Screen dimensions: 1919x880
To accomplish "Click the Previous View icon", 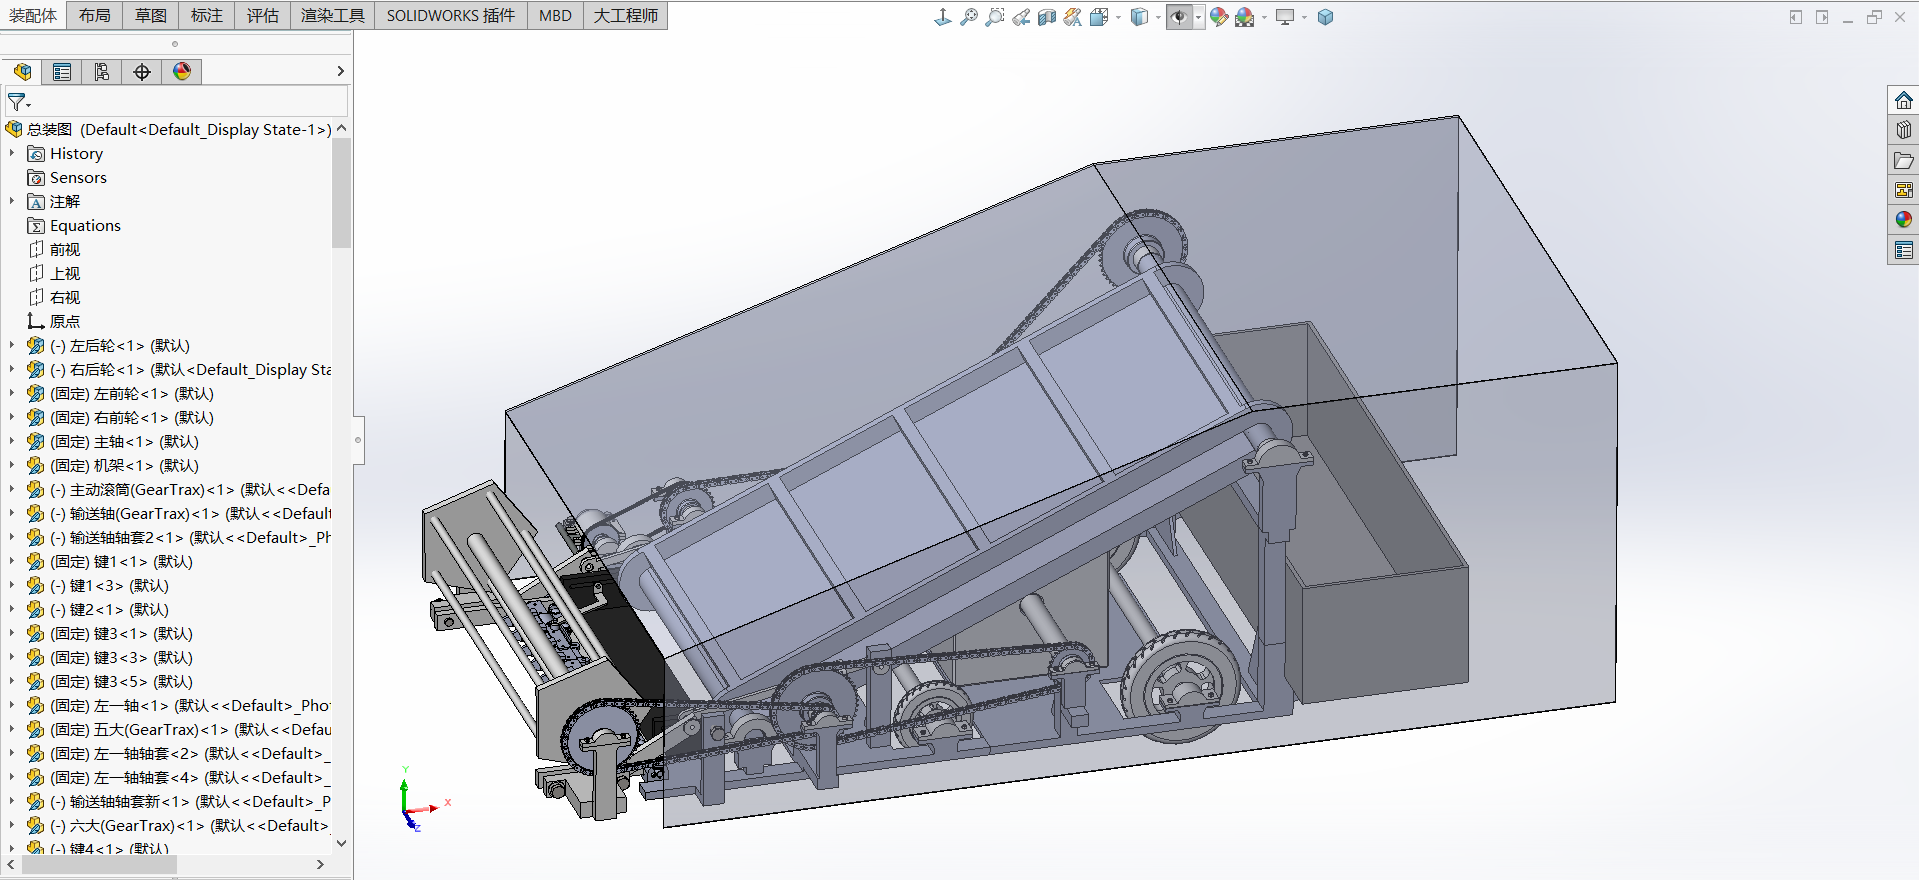I will [x=1021, y=17].
